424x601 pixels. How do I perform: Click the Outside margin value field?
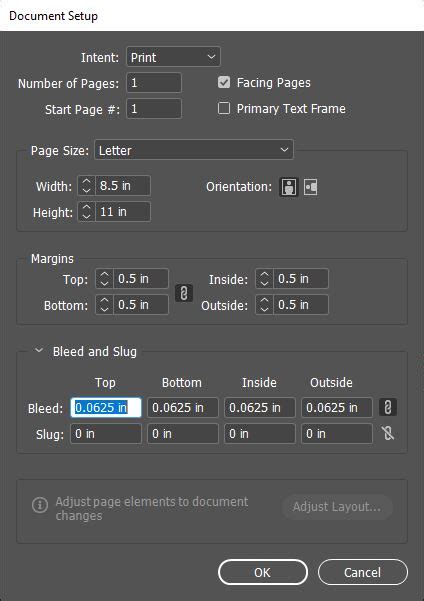tap(301, 305)
